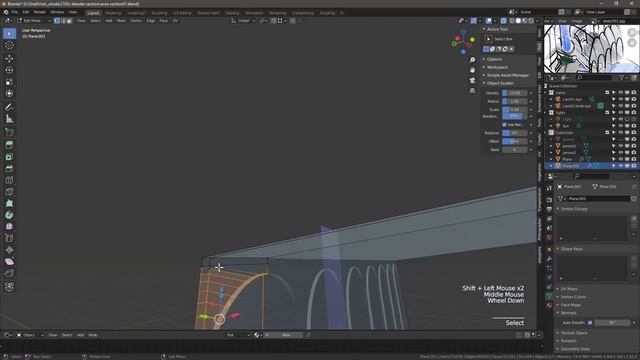Click the Offset slider in Object Scatter
640x360 pixels.
coord(514,141)
